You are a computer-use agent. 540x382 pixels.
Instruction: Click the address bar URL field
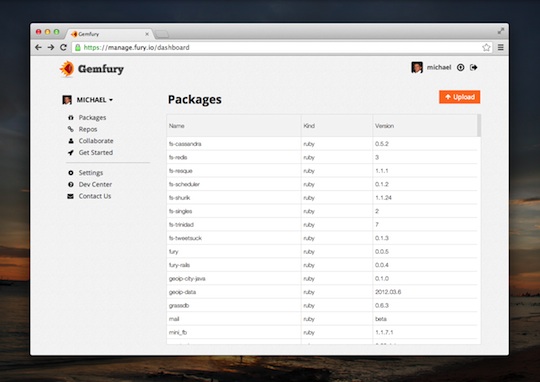[x=279, y=48]
